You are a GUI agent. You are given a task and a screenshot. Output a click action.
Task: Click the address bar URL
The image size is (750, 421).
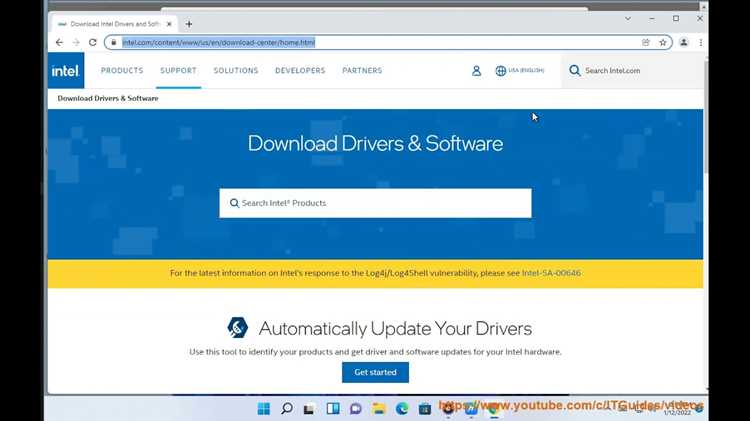(219, 43)
